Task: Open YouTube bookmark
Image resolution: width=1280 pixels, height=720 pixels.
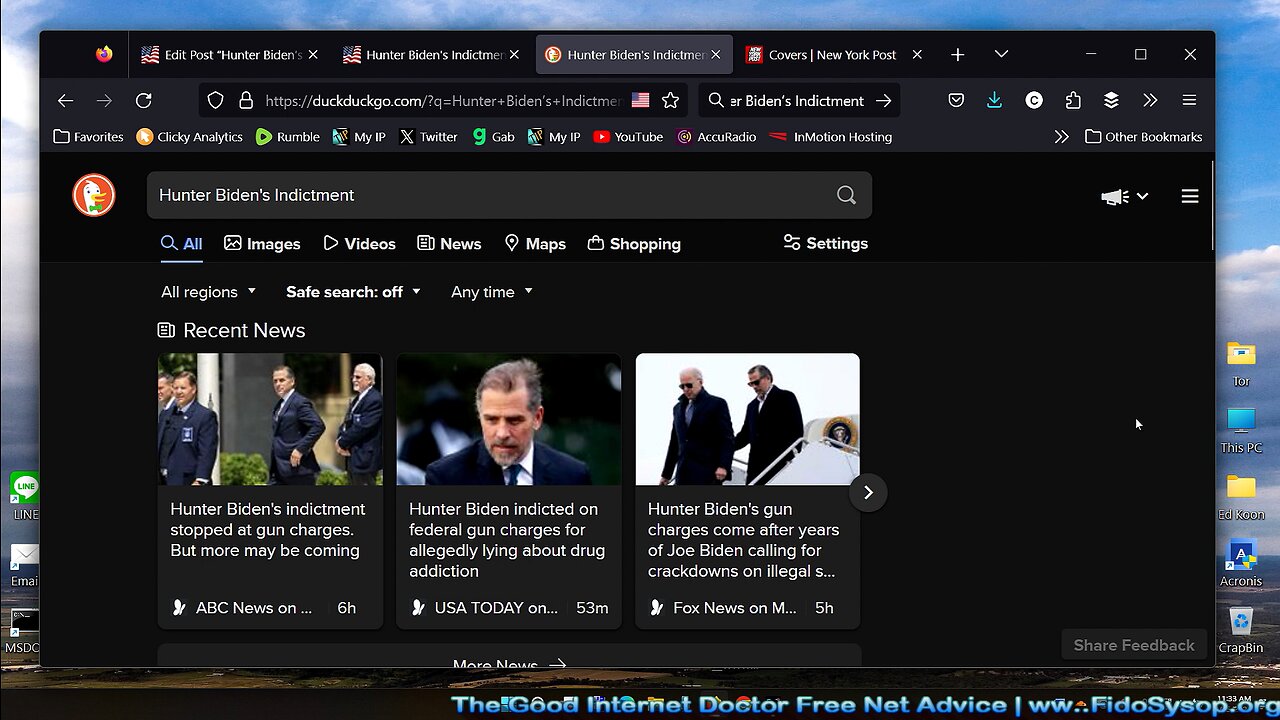Action: coord(628,137)
